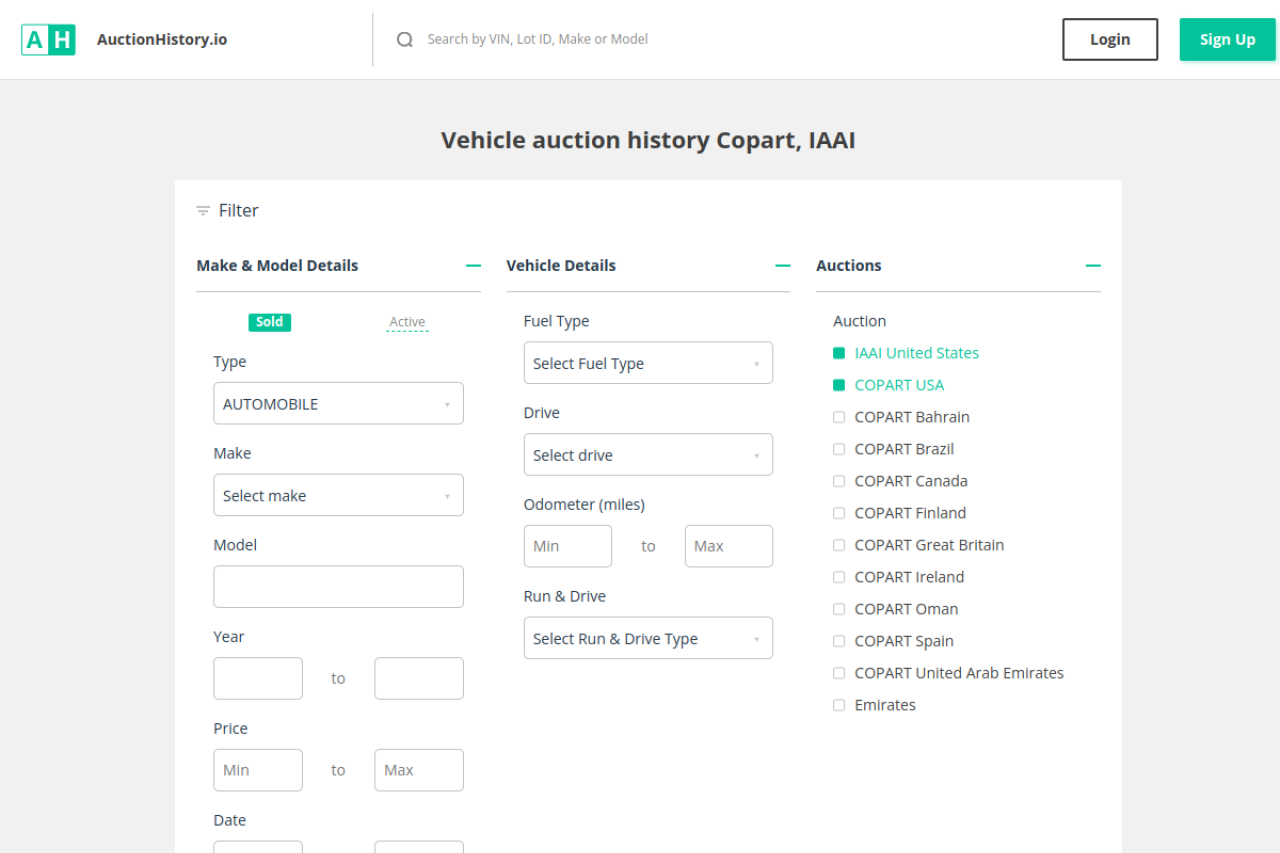Open the Select make dropdown

tap(338, 496)
